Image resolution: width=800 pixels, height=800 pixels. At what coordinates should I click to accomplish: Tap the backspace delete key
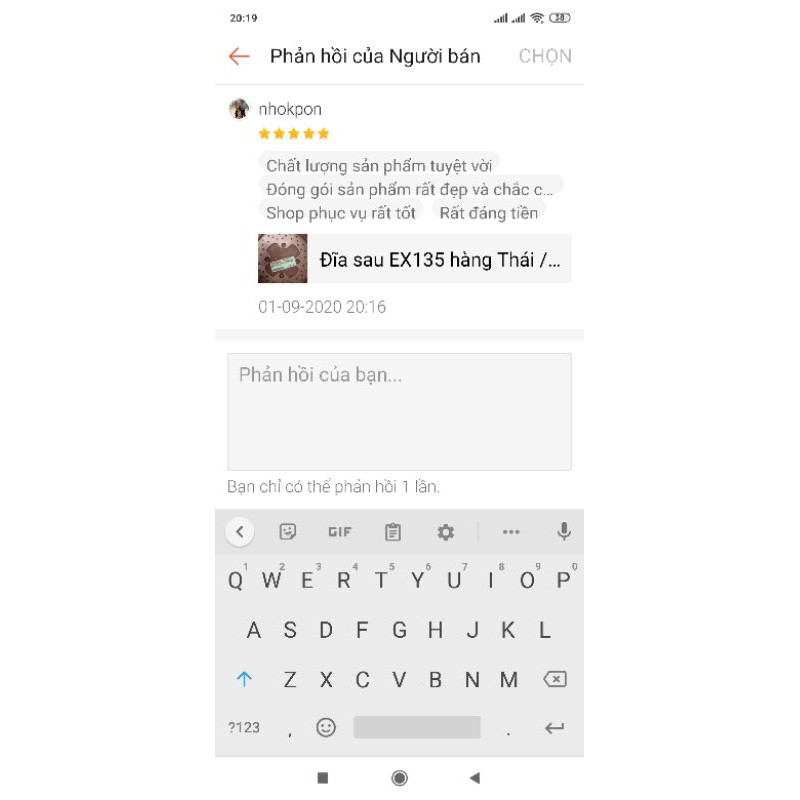[x=555, y=679]
